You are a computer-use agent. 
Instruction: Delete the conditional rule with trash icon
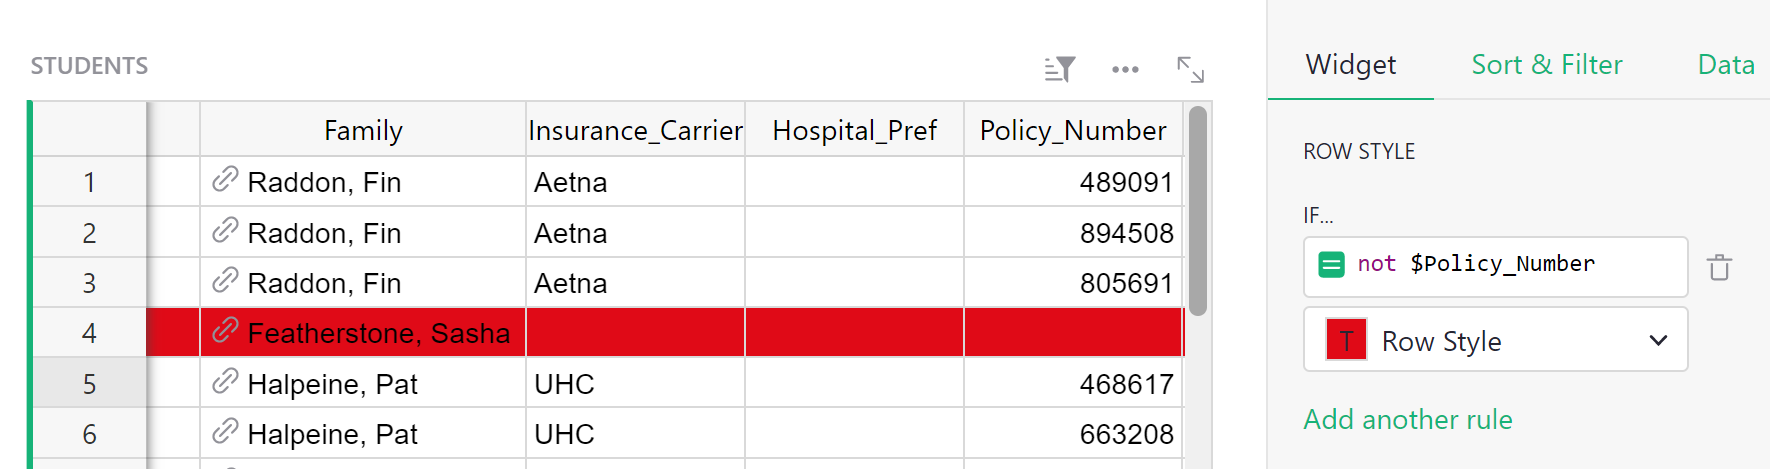[x=1719, y=267]
